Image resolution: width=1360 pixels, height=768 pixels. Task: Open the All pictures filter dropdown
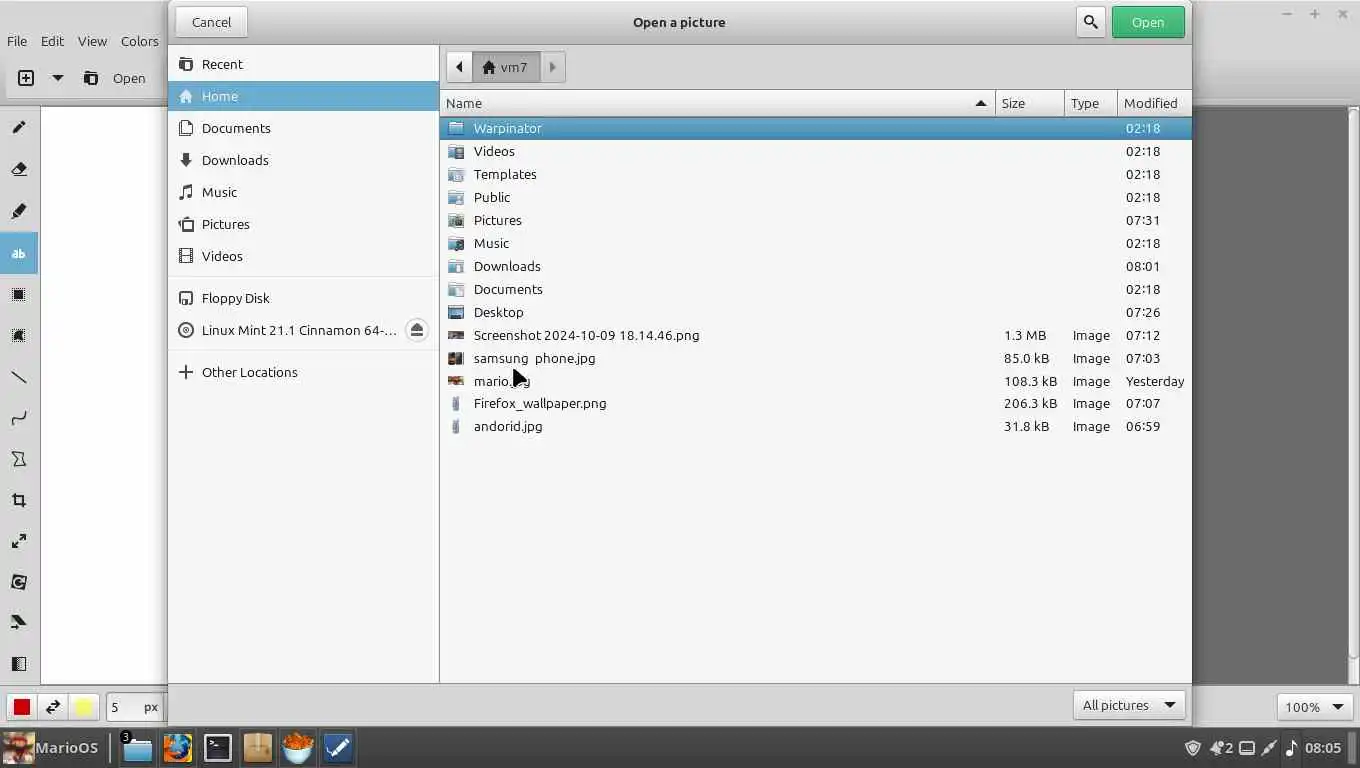tap(1129, 705)
